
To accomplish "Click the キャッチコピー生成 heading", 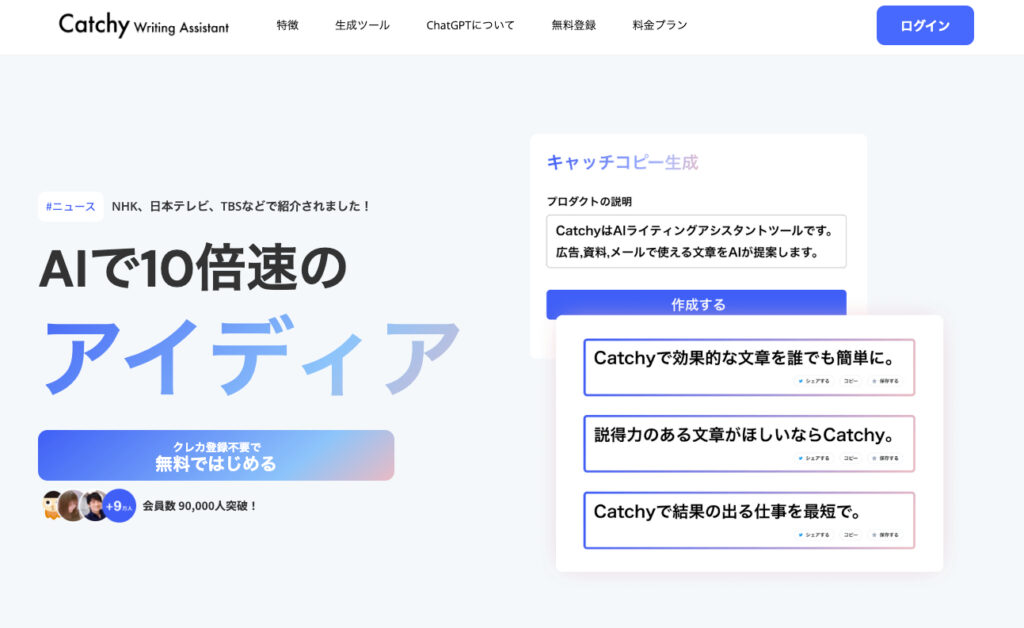I will 622,163.
